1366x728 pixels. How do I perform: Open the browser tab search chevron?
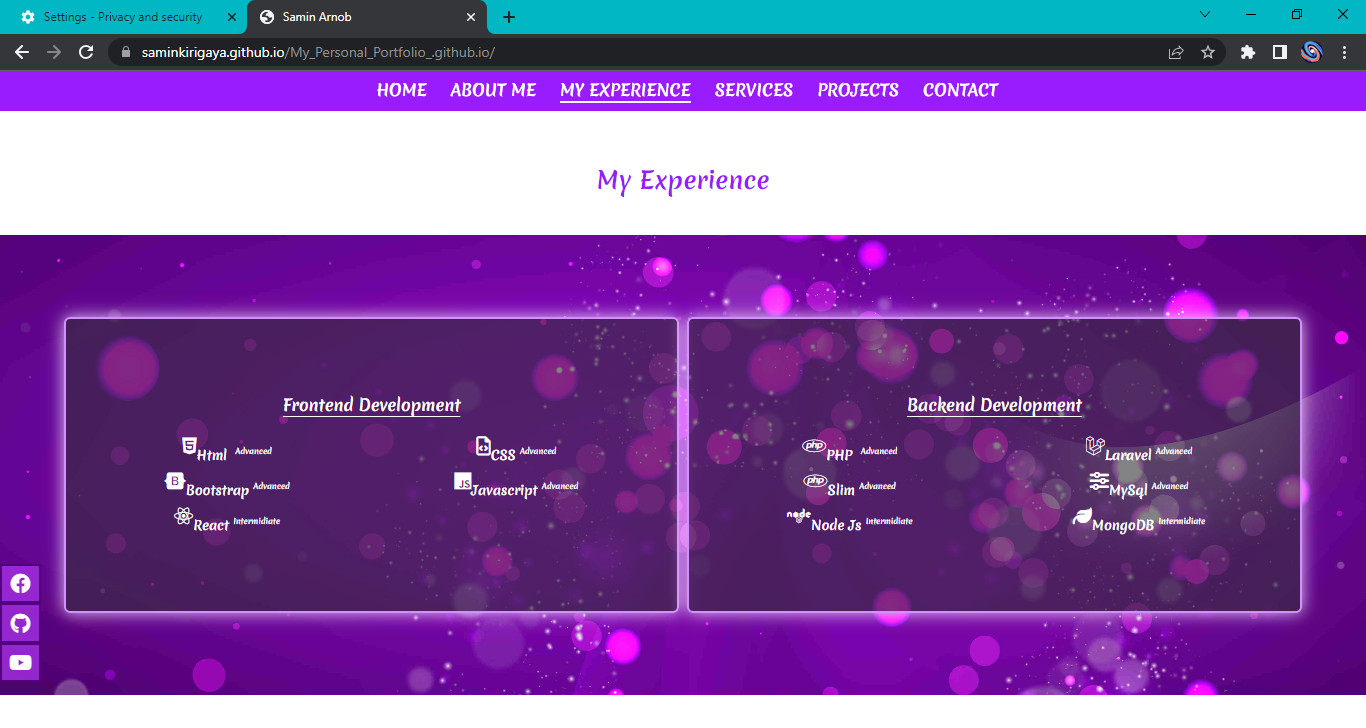click(x=1205, y=16)
